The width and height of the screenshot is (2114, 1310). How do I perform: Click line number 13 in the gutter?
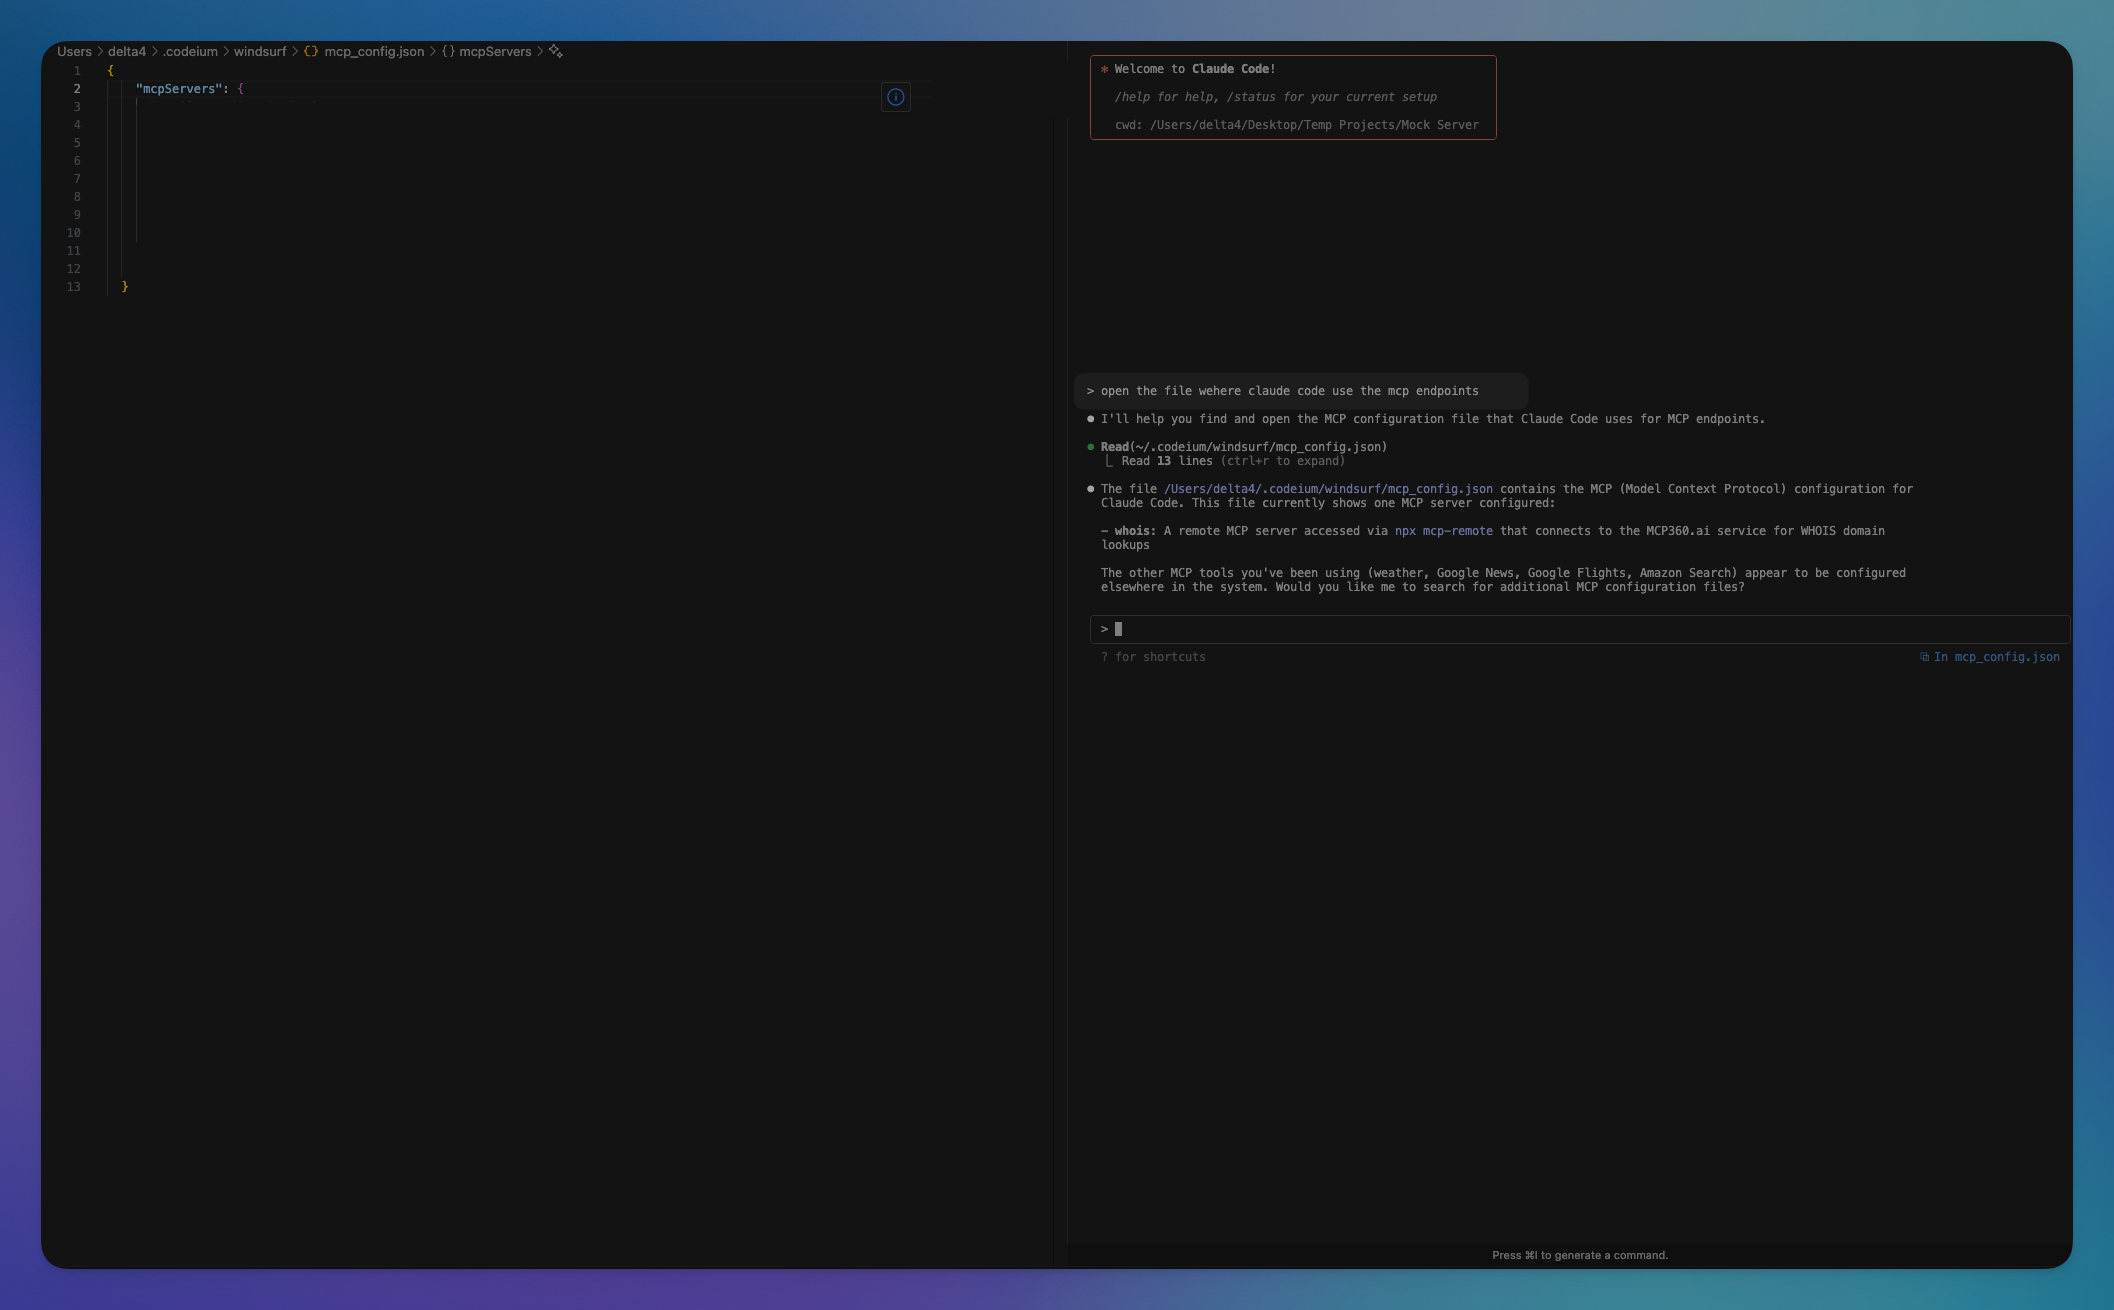(x=73, y=287)
